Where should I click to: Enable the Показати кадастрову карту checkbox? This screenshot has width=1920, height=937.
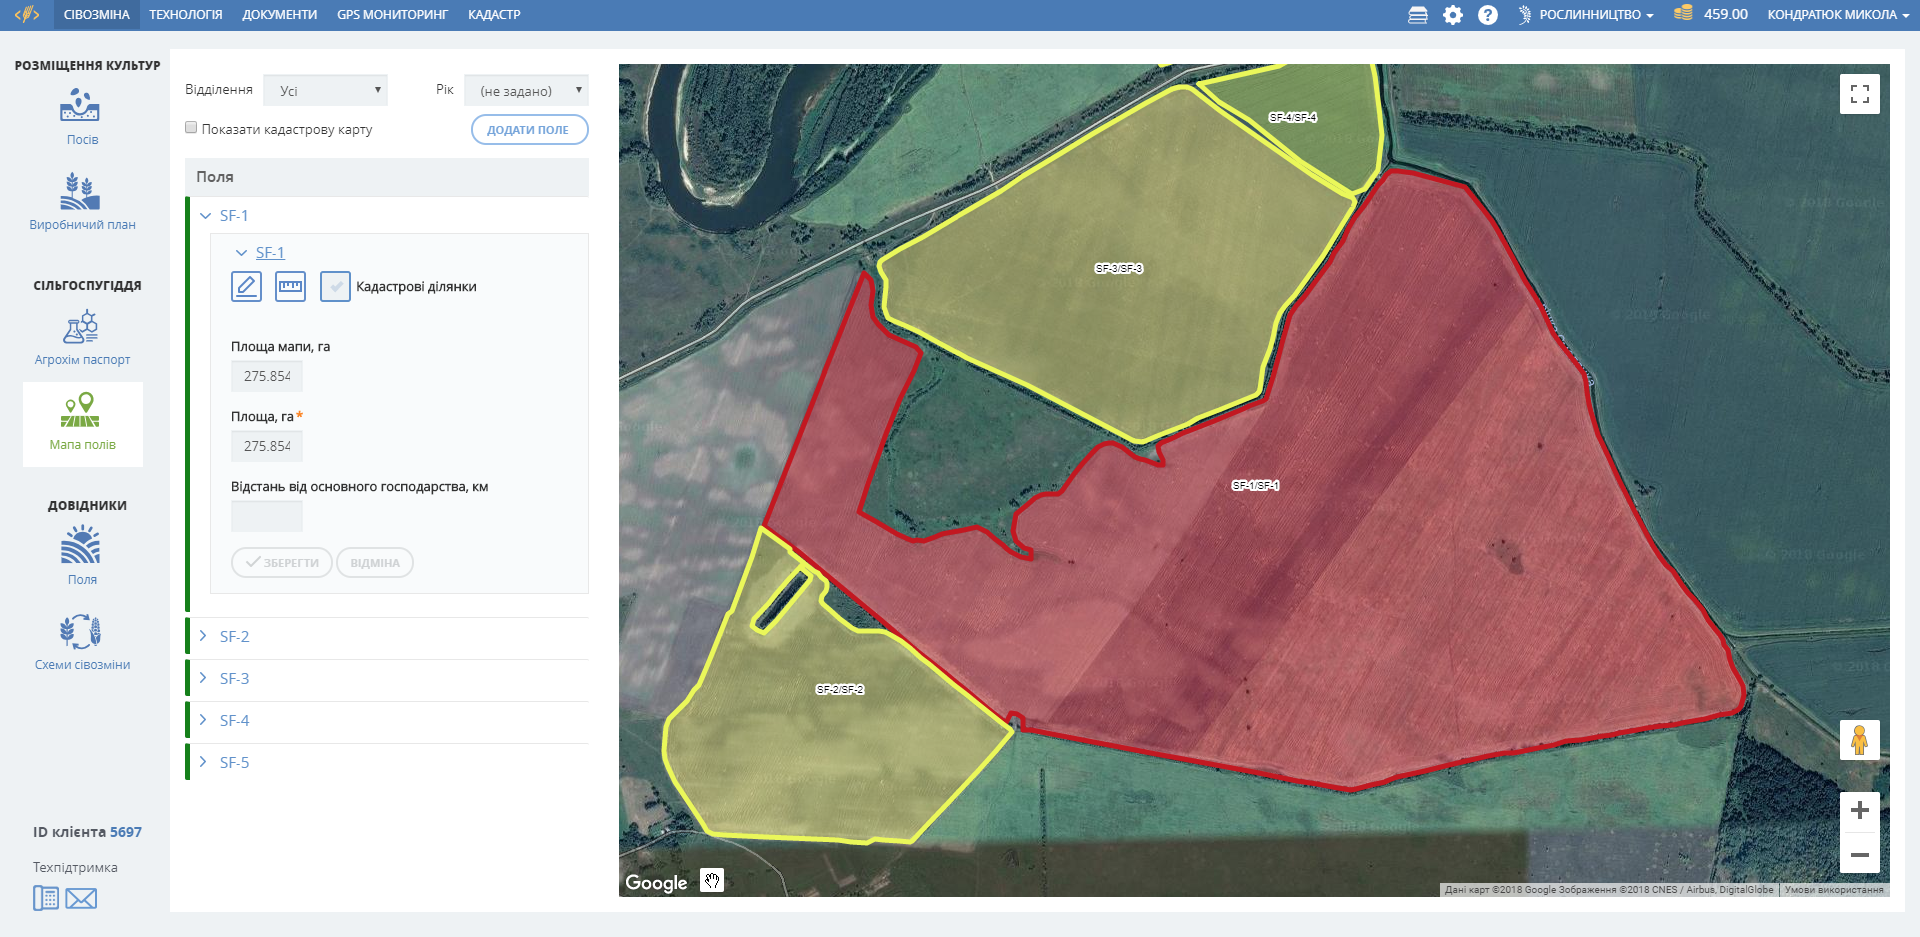coord(191,128)
